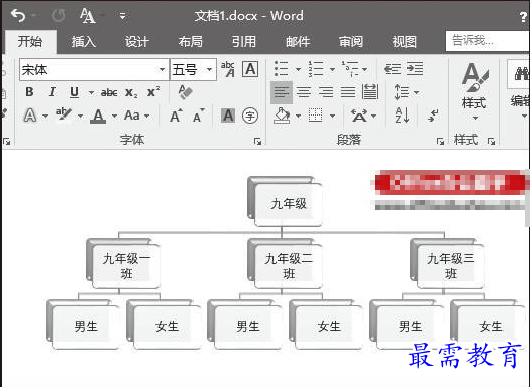This screenshot has width=530, height=387.
Task: Align text right
Action: [326, 92]
